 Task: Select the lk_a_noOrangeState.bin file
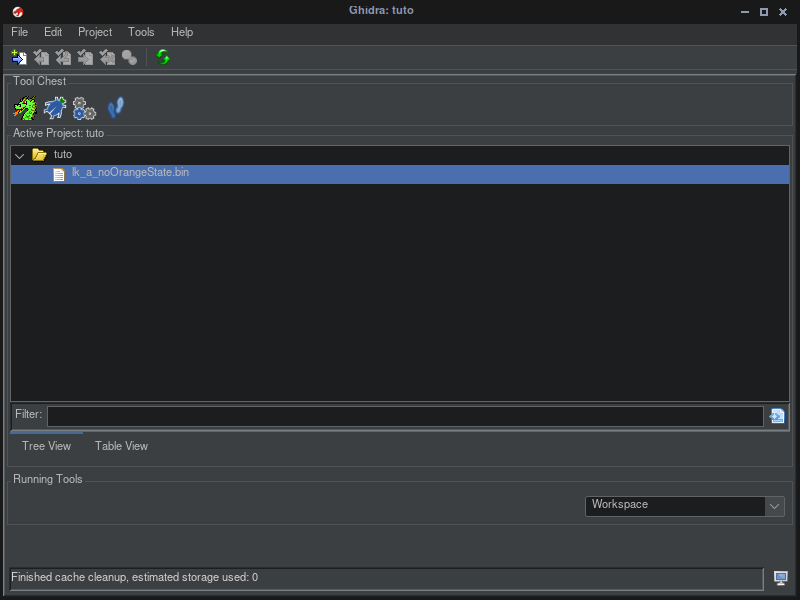pos(130,173)
